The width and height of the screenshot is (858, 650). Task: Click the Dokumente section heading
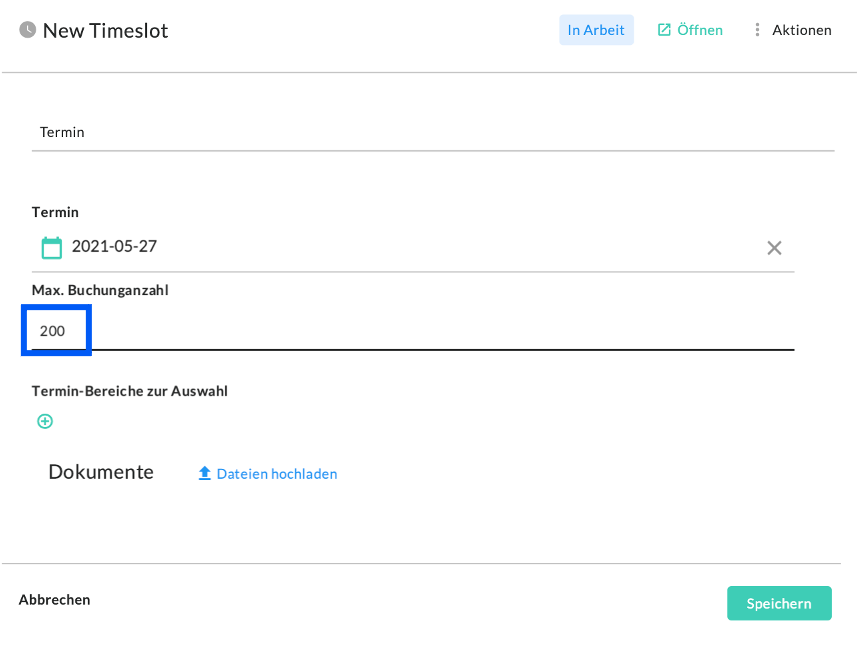point(101,472)
